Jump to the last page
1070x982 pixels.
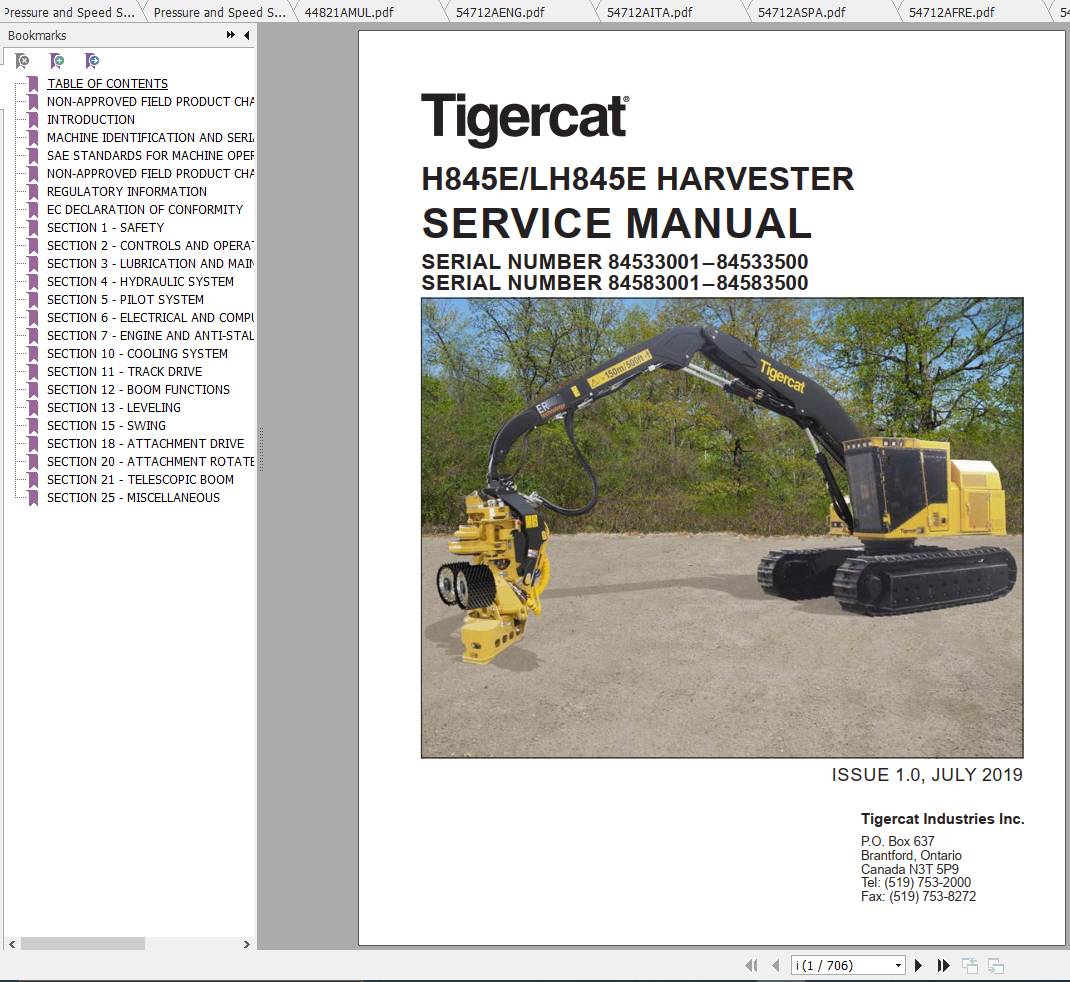(943, 964)
